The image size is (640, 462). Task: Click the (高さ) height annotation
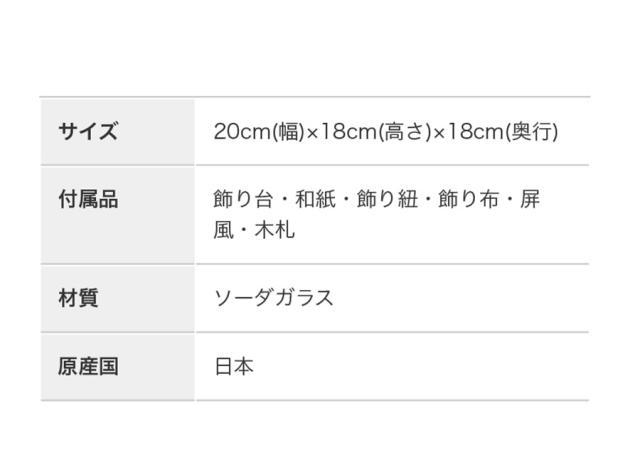click(x=403, y=131)
